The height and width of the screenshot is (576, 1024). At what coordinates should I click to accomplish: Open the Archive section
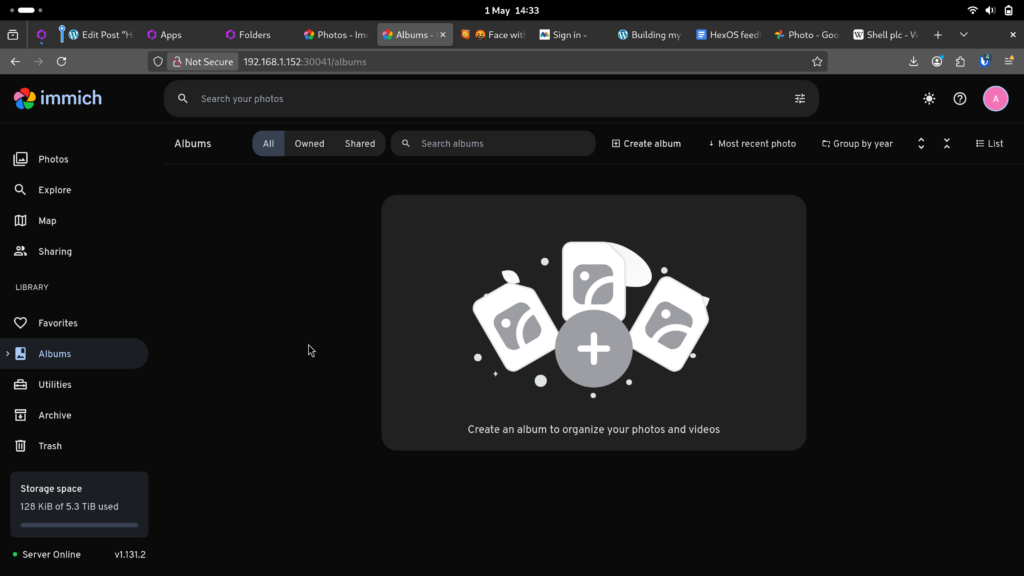coord(74,415)
